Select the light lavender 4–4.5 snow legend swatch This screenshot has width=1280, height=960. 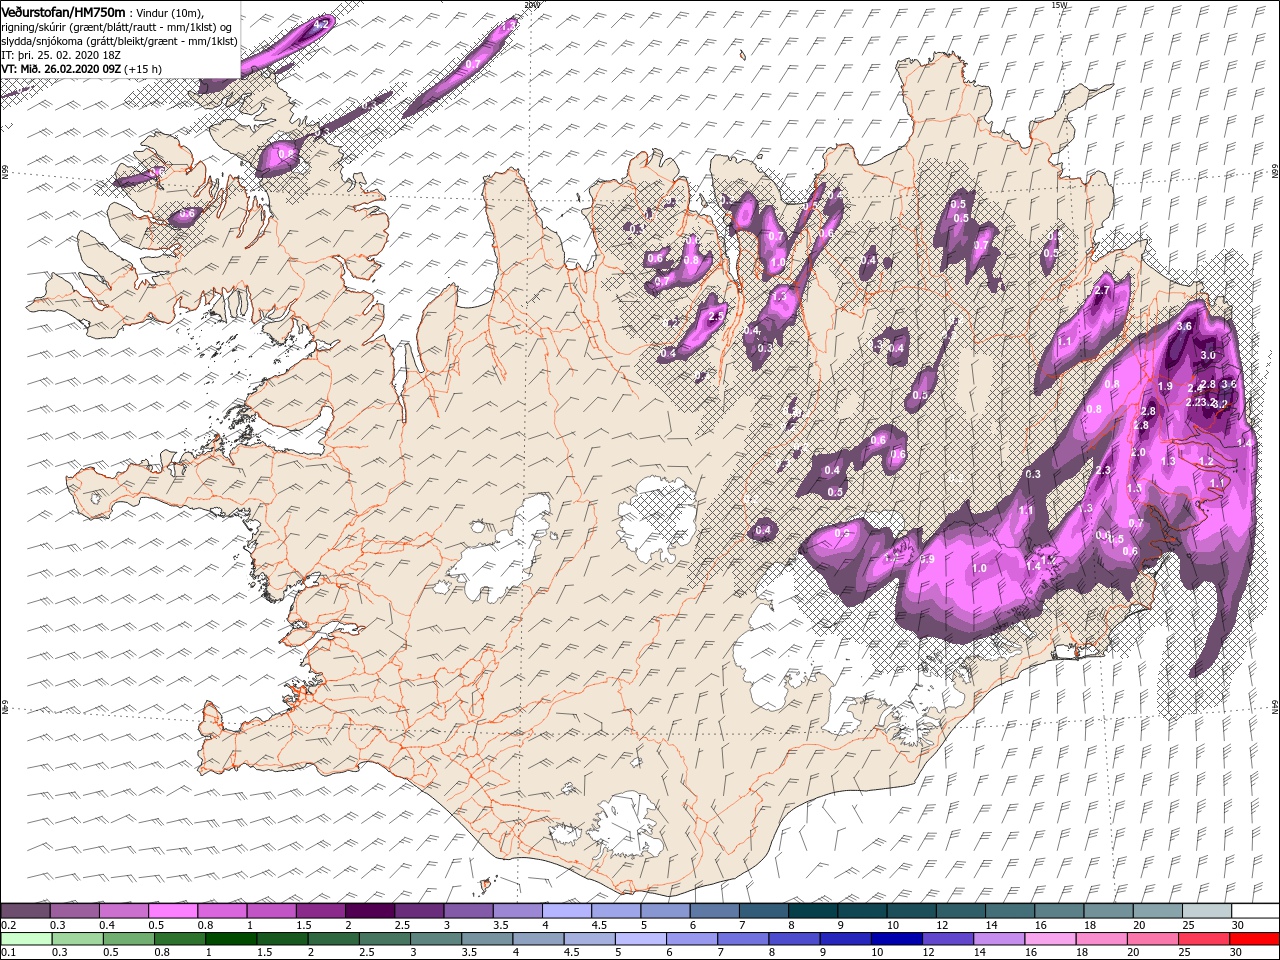[x=567, y=910]
